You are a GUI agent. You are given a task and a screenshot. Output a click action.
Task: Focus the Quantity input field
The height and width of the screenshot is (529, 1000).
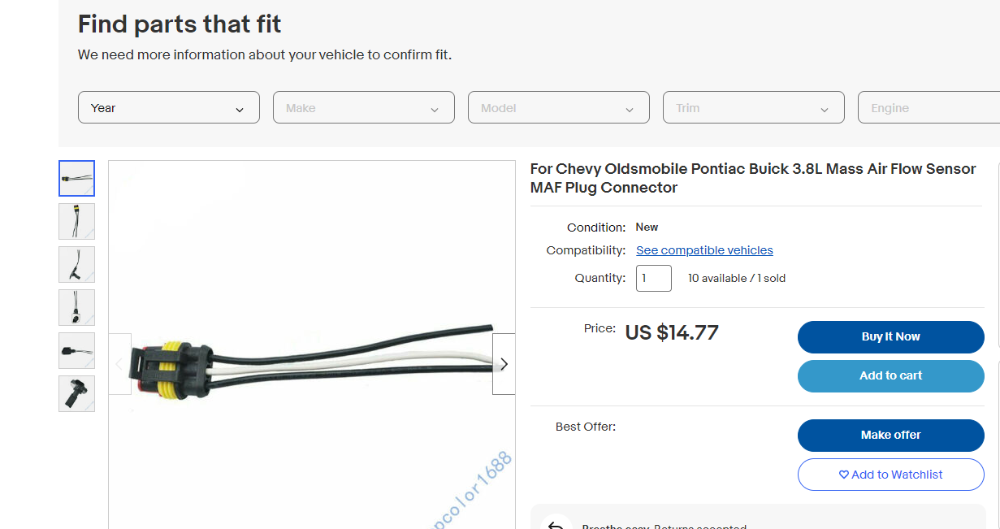tap(653, 278)
